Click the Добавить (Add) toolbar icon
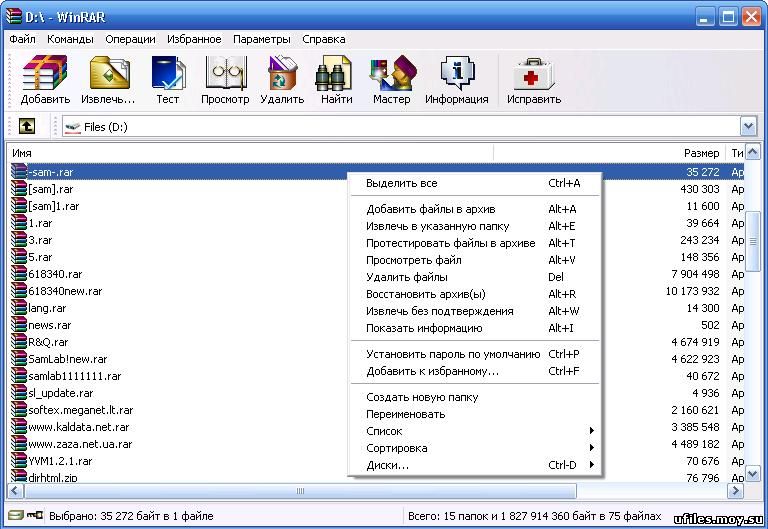 click(x=45, y=80)
